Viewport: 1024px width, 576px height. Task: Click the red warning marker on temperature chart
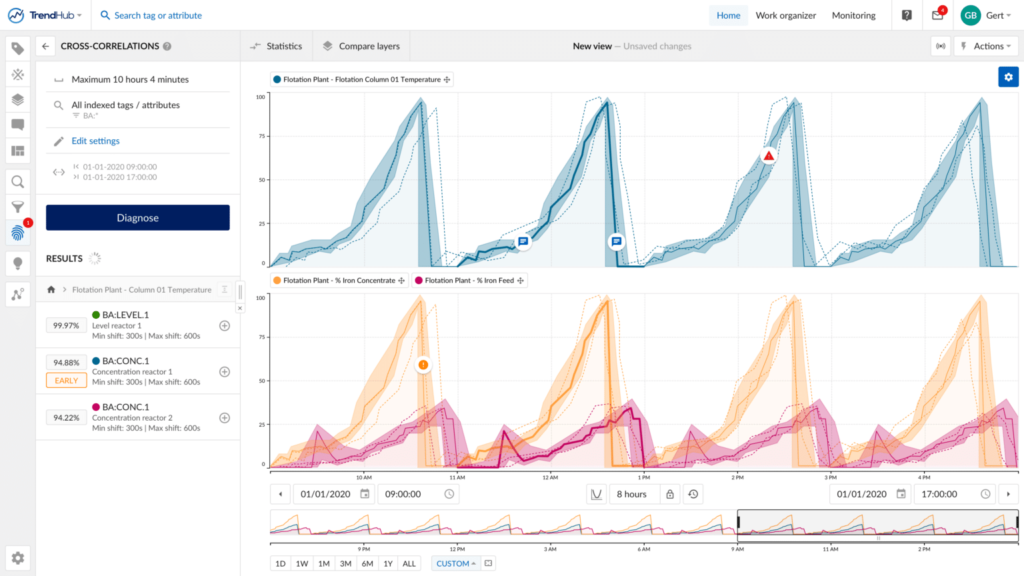pyautogui.click(x=769, y=156)
